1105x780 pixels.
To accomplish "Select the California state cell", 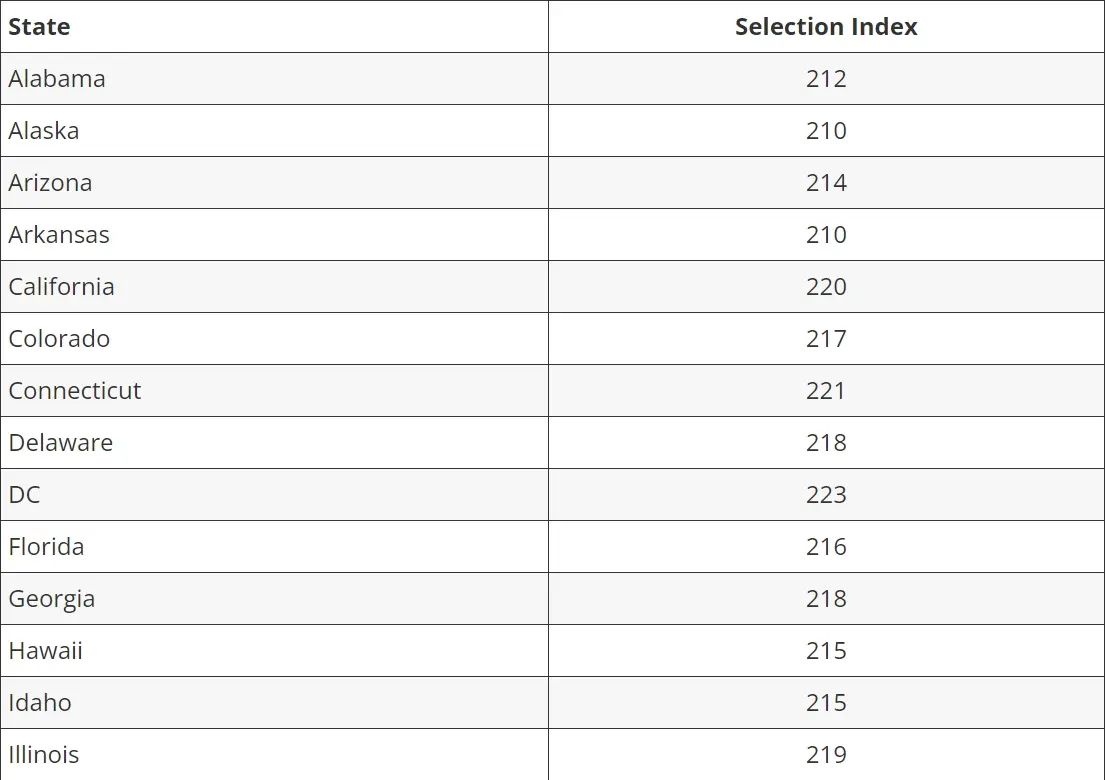I will coord(62,287).
